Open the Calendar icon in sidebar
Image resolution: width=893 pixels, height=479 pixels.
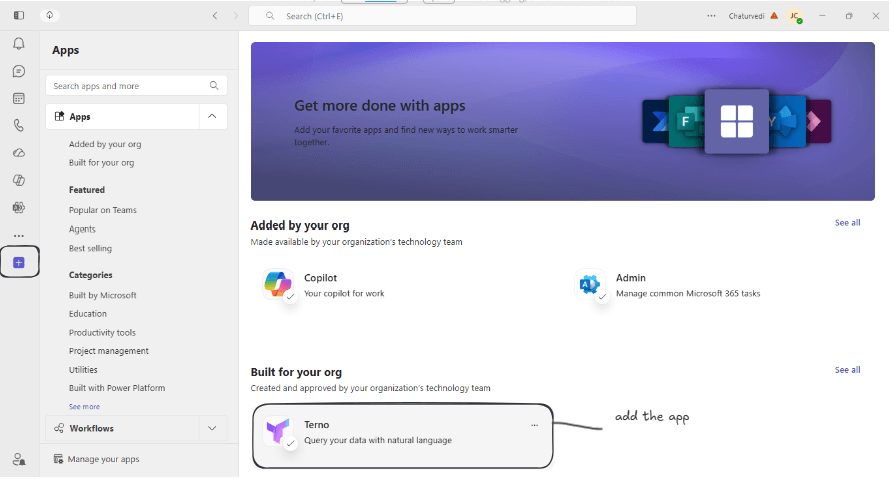(19, 99)
